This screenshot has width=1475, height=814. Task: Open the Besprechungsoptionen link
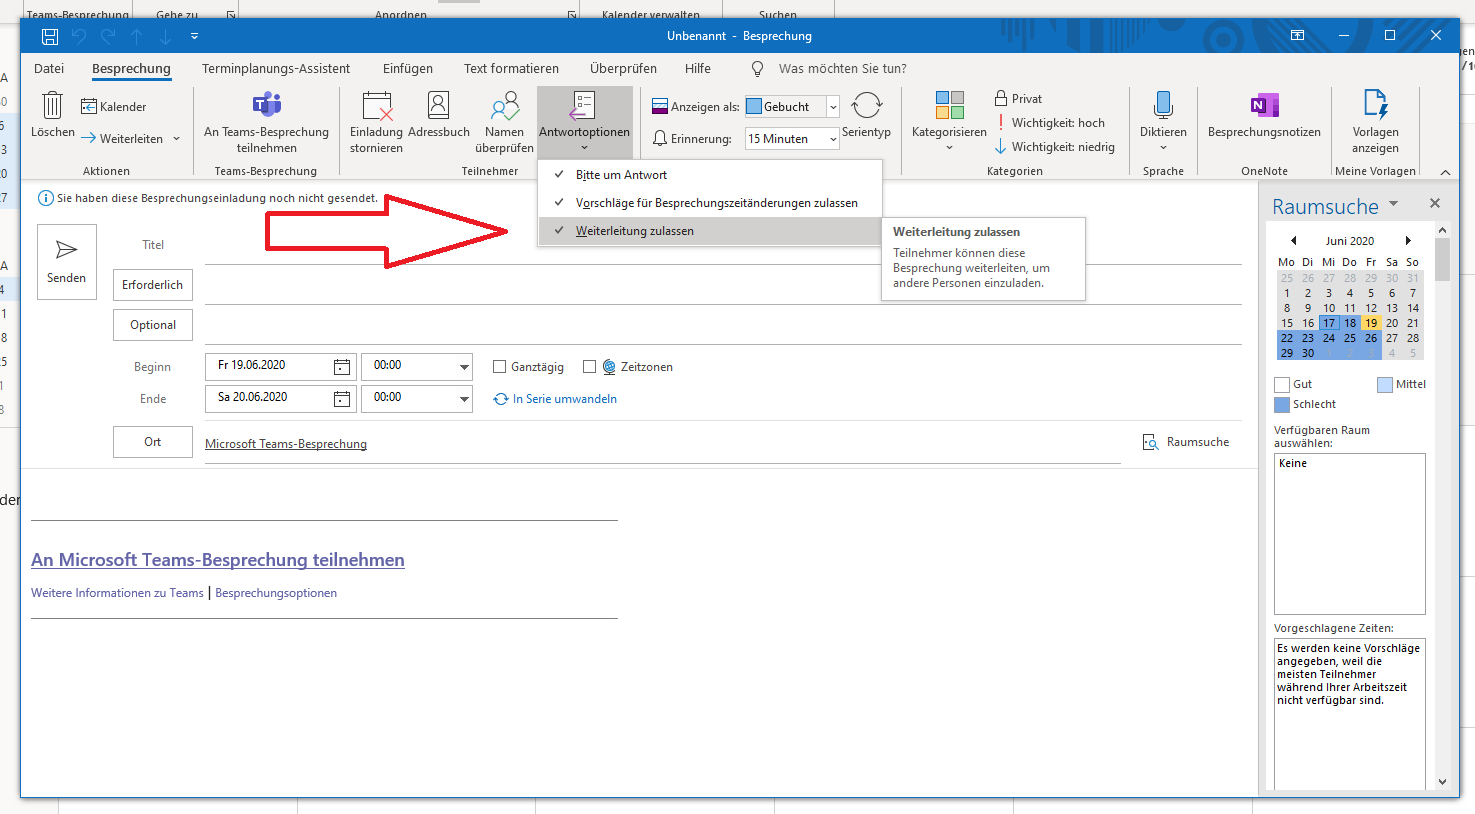[276, 593]
